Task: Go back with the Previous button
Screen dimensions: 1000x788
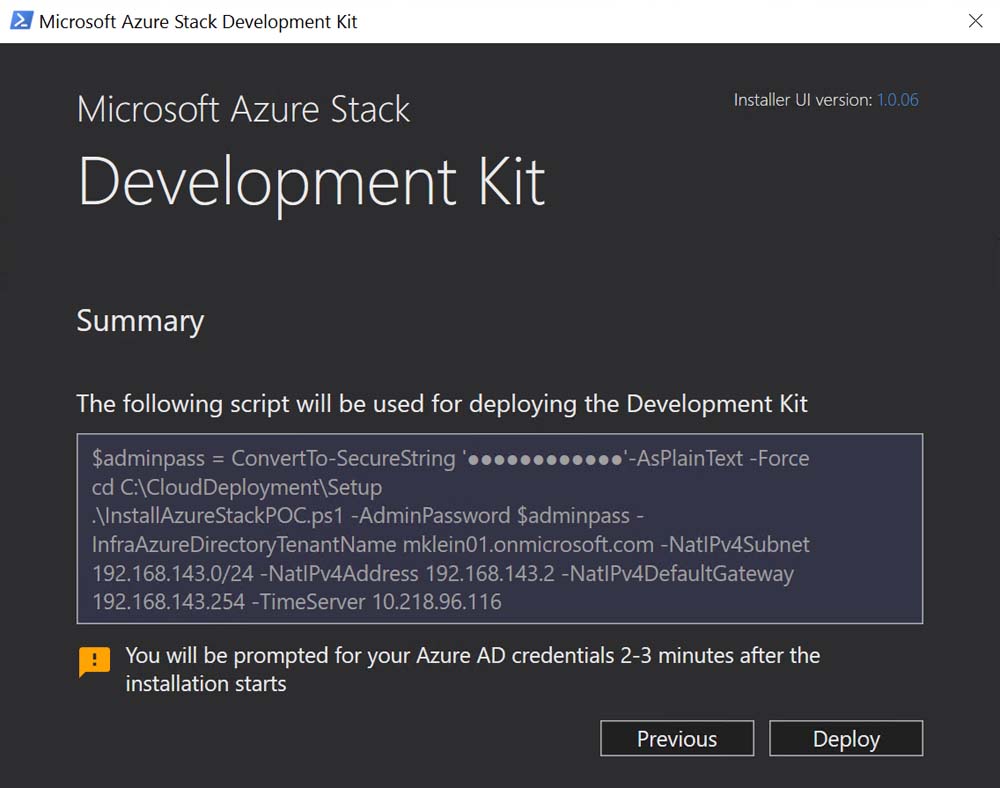Action: tap(677, 739)
